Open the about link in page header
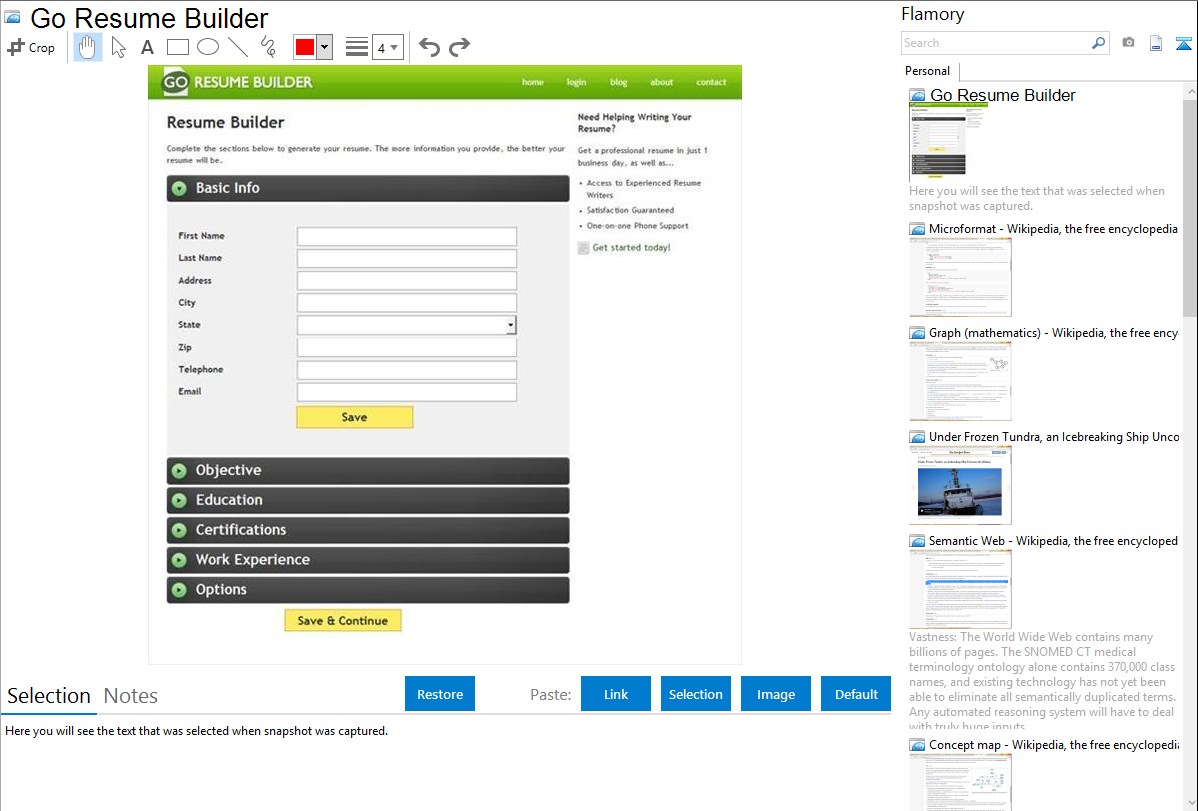 point(662,82)
